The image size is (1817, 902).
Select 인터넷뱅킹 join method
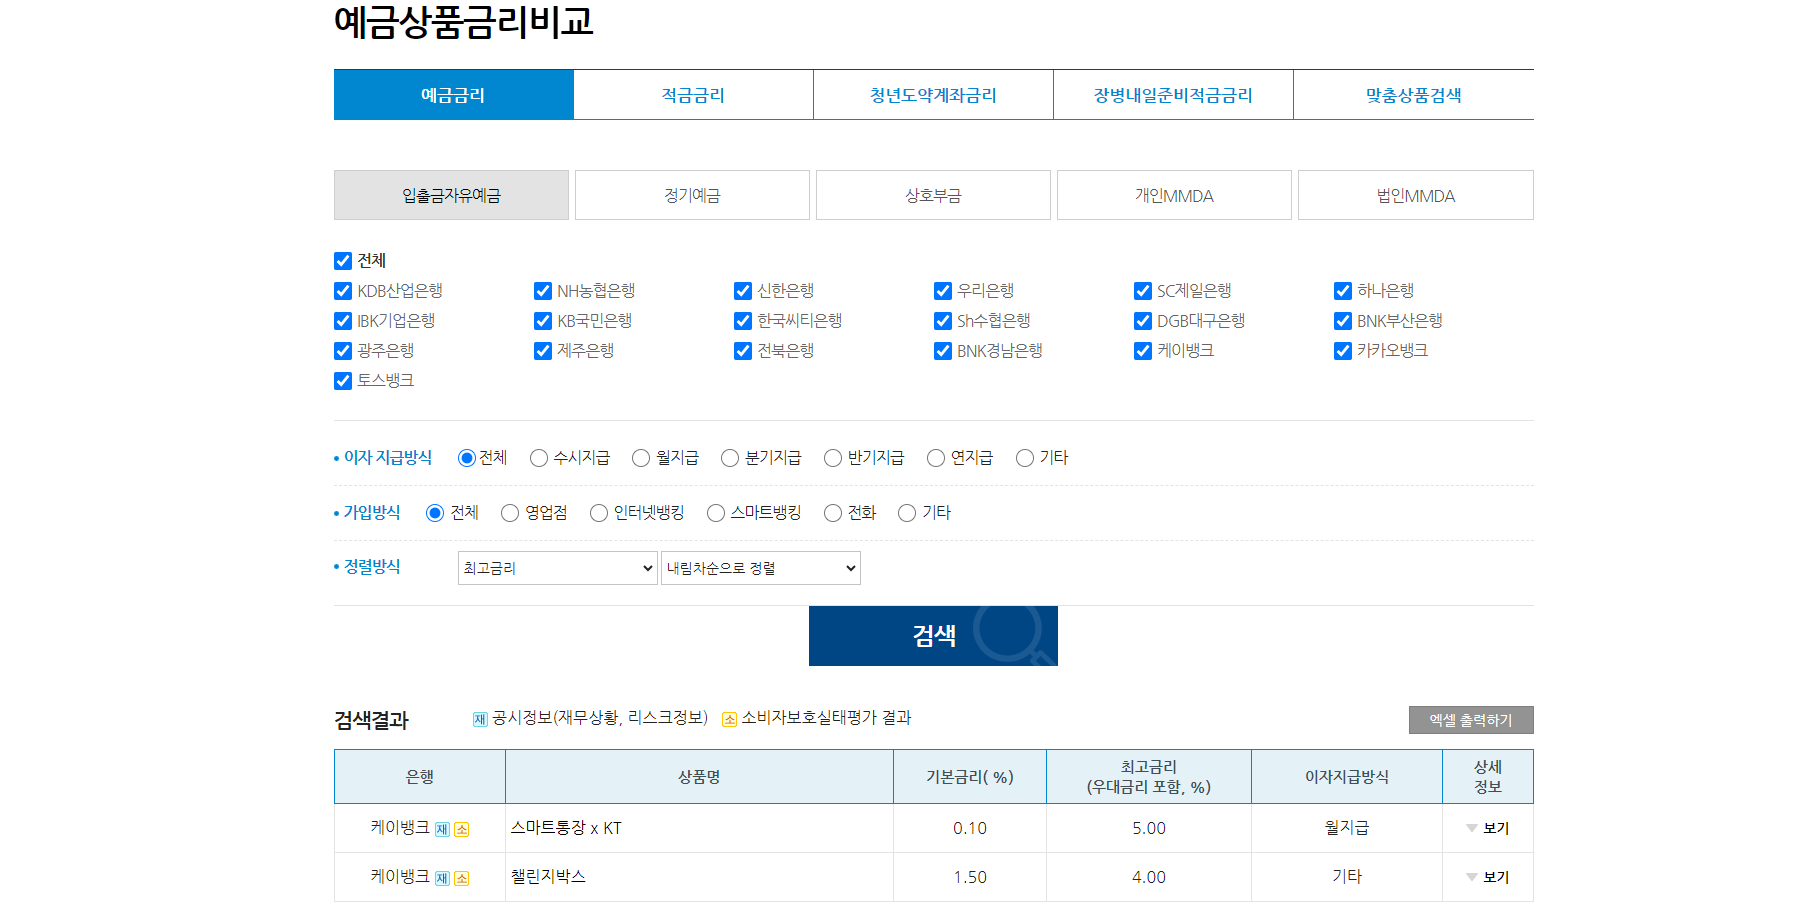point(599,513)
